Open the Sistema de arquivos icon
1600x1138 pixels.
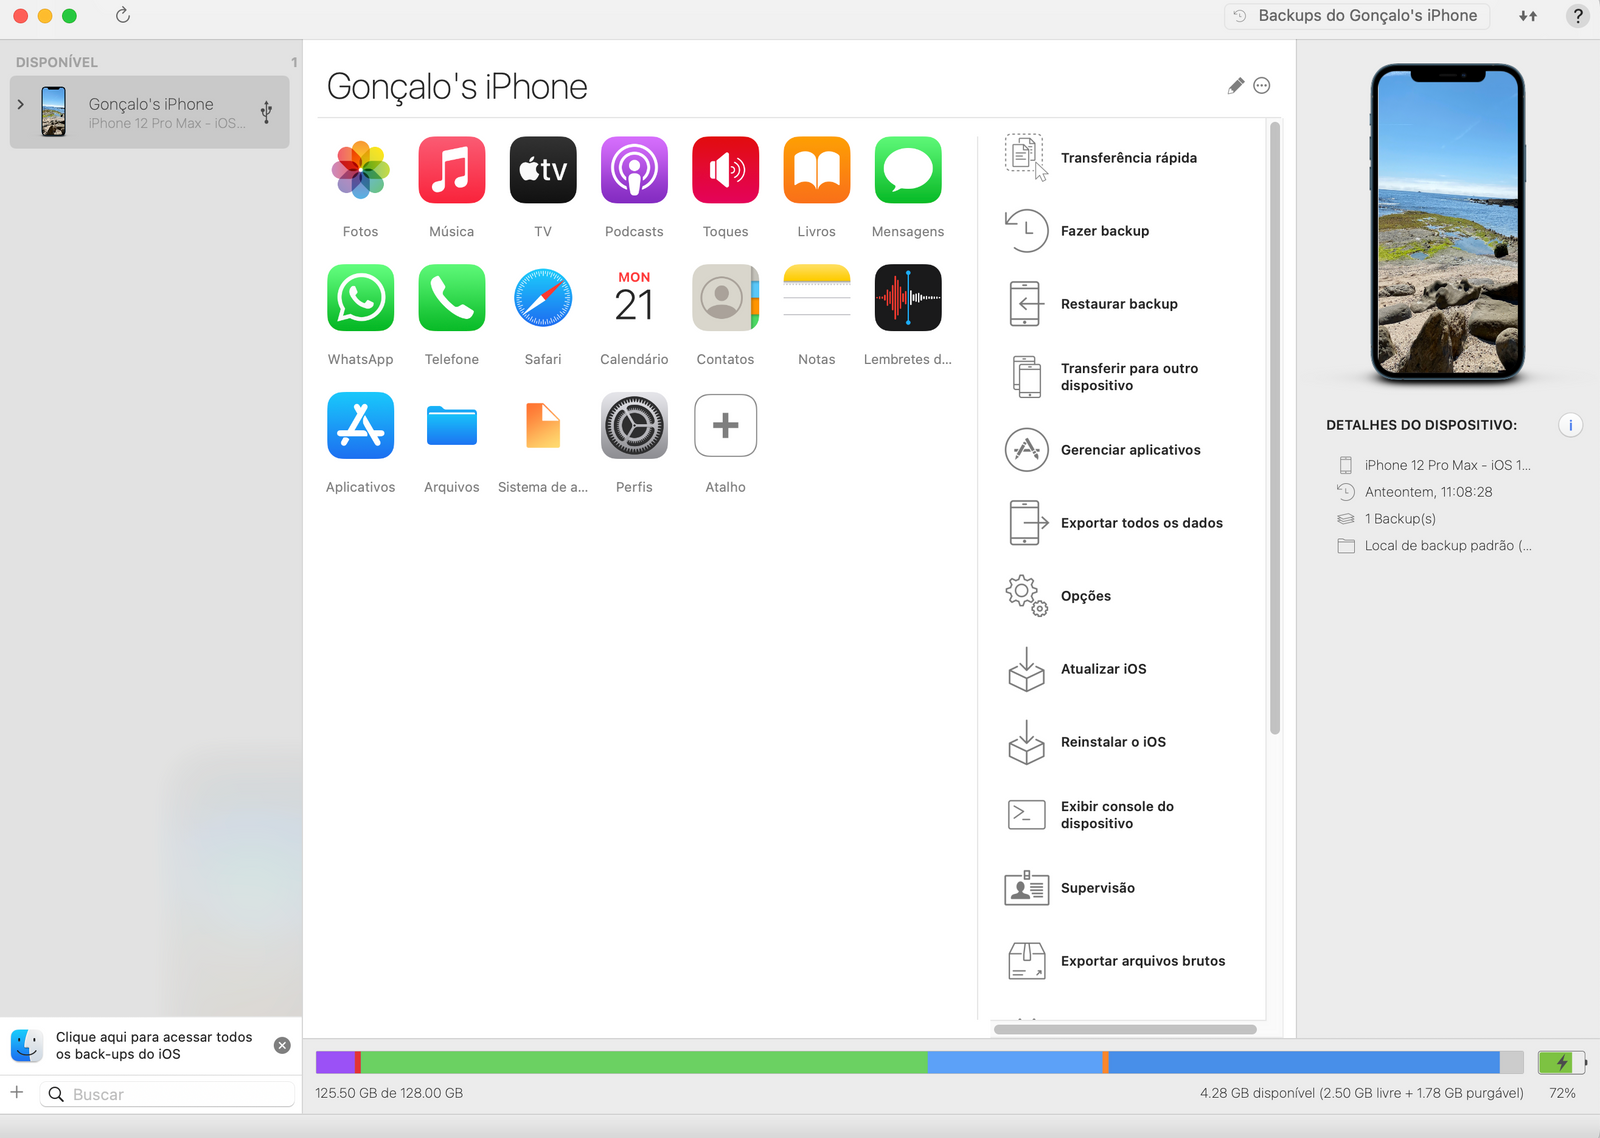tap(543, 426)
